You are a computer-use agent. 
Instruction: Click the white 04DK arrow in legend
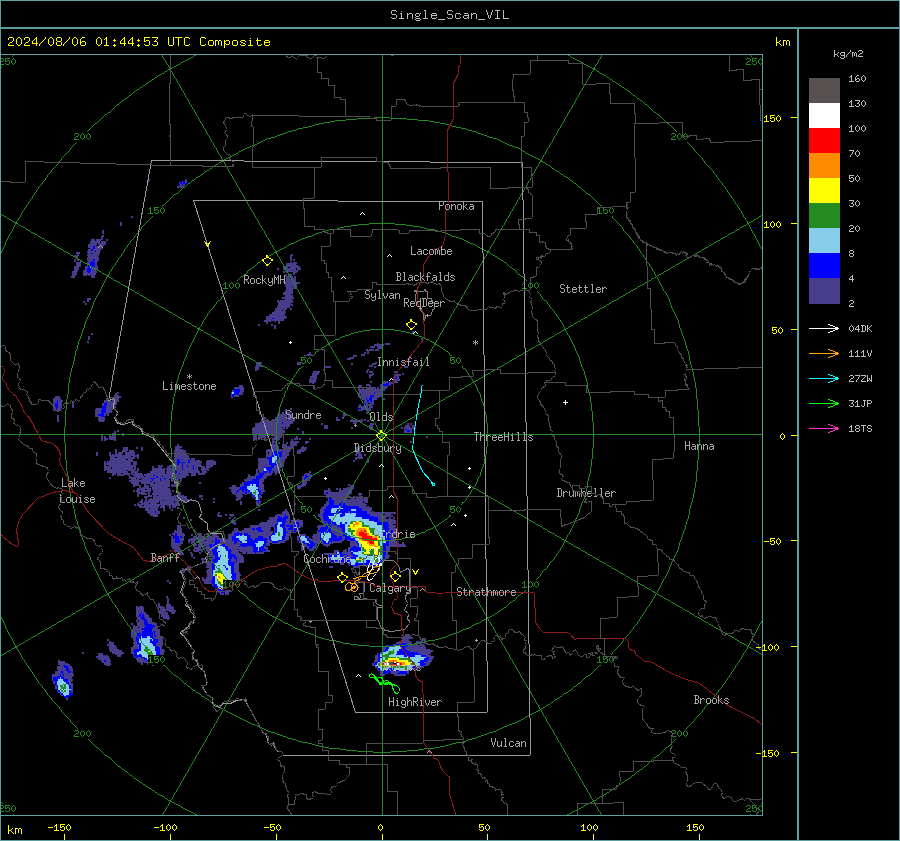pyautogui.click(x=824, y=328)
